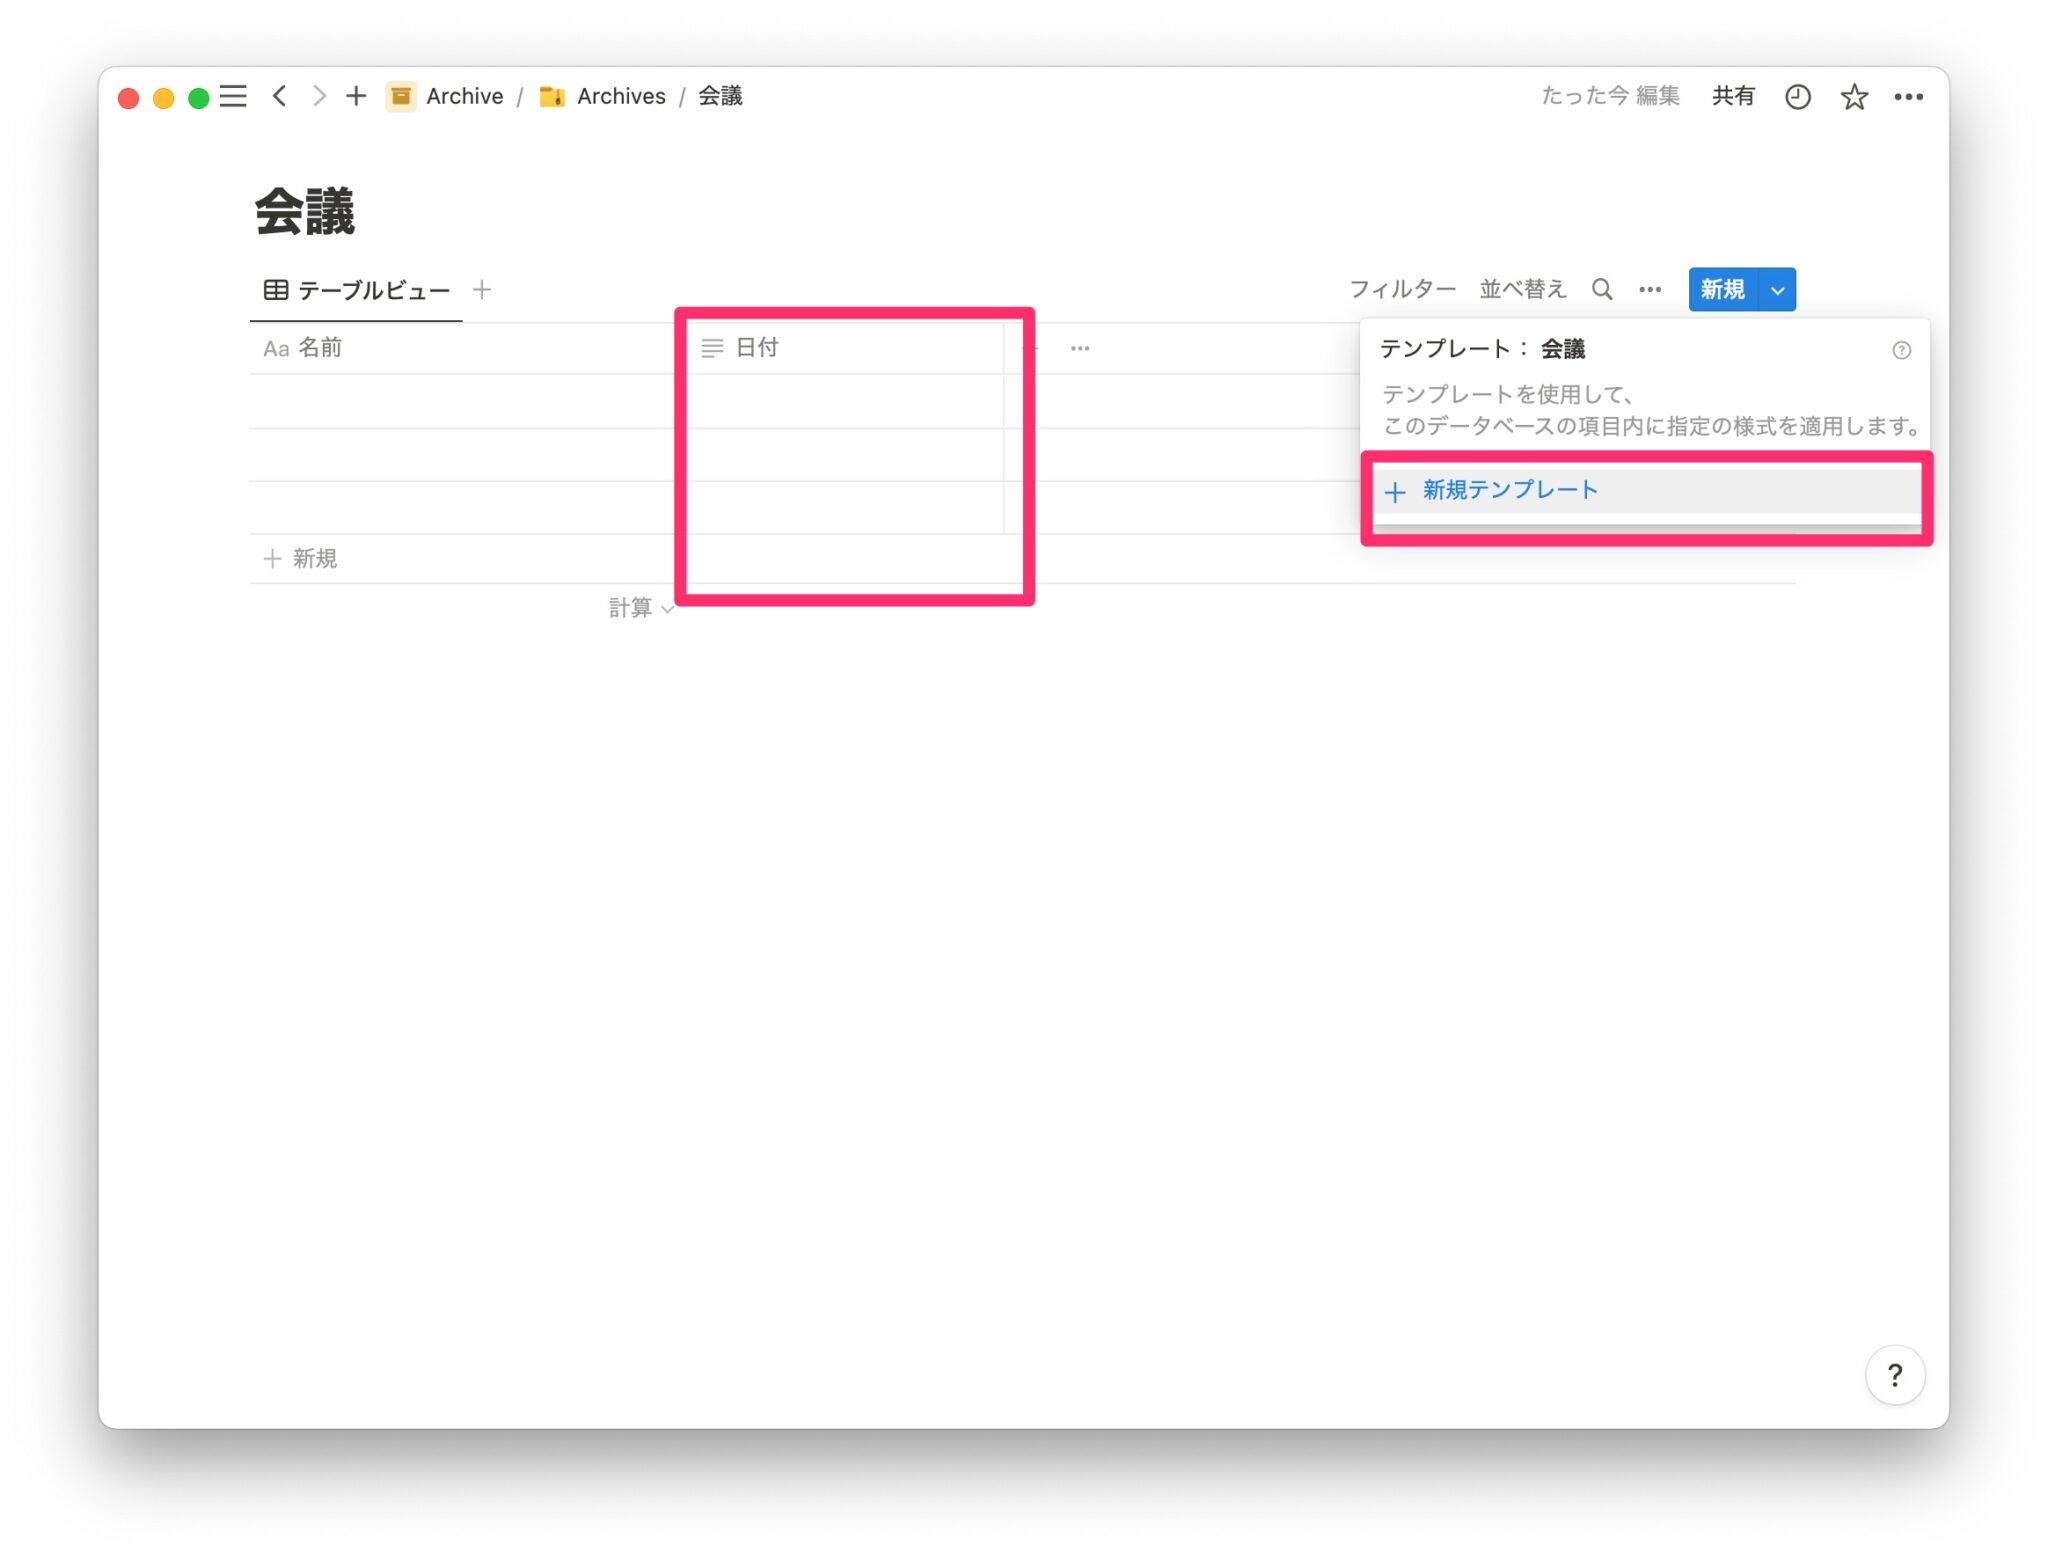The height and width of the screenshot is (1559, 2048).
Task: Open the page history clock icon
Action: [x=1797, y=96]
